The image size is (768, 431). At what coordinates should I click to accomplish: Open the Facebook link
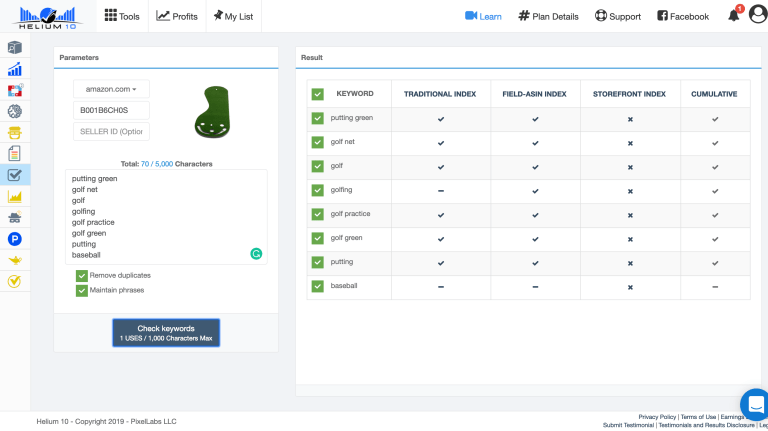pyautogui.click(x=683, y=16)
